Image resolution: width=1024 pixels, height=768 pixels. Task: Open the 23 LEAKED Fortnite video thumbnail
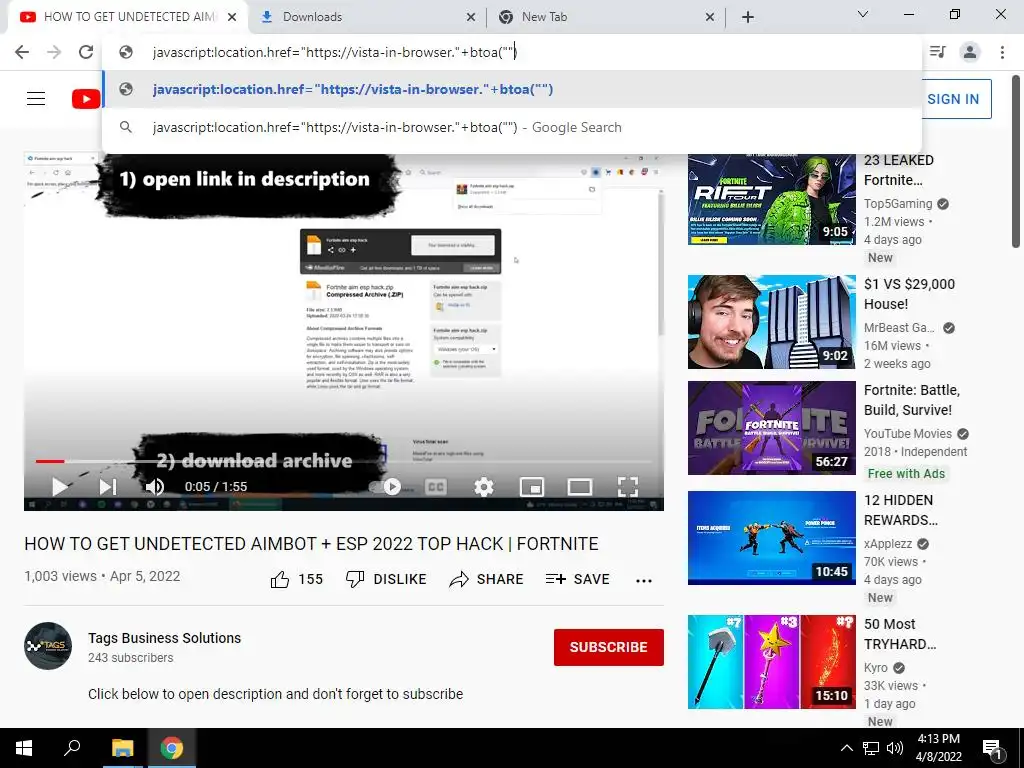pos(771,199)
